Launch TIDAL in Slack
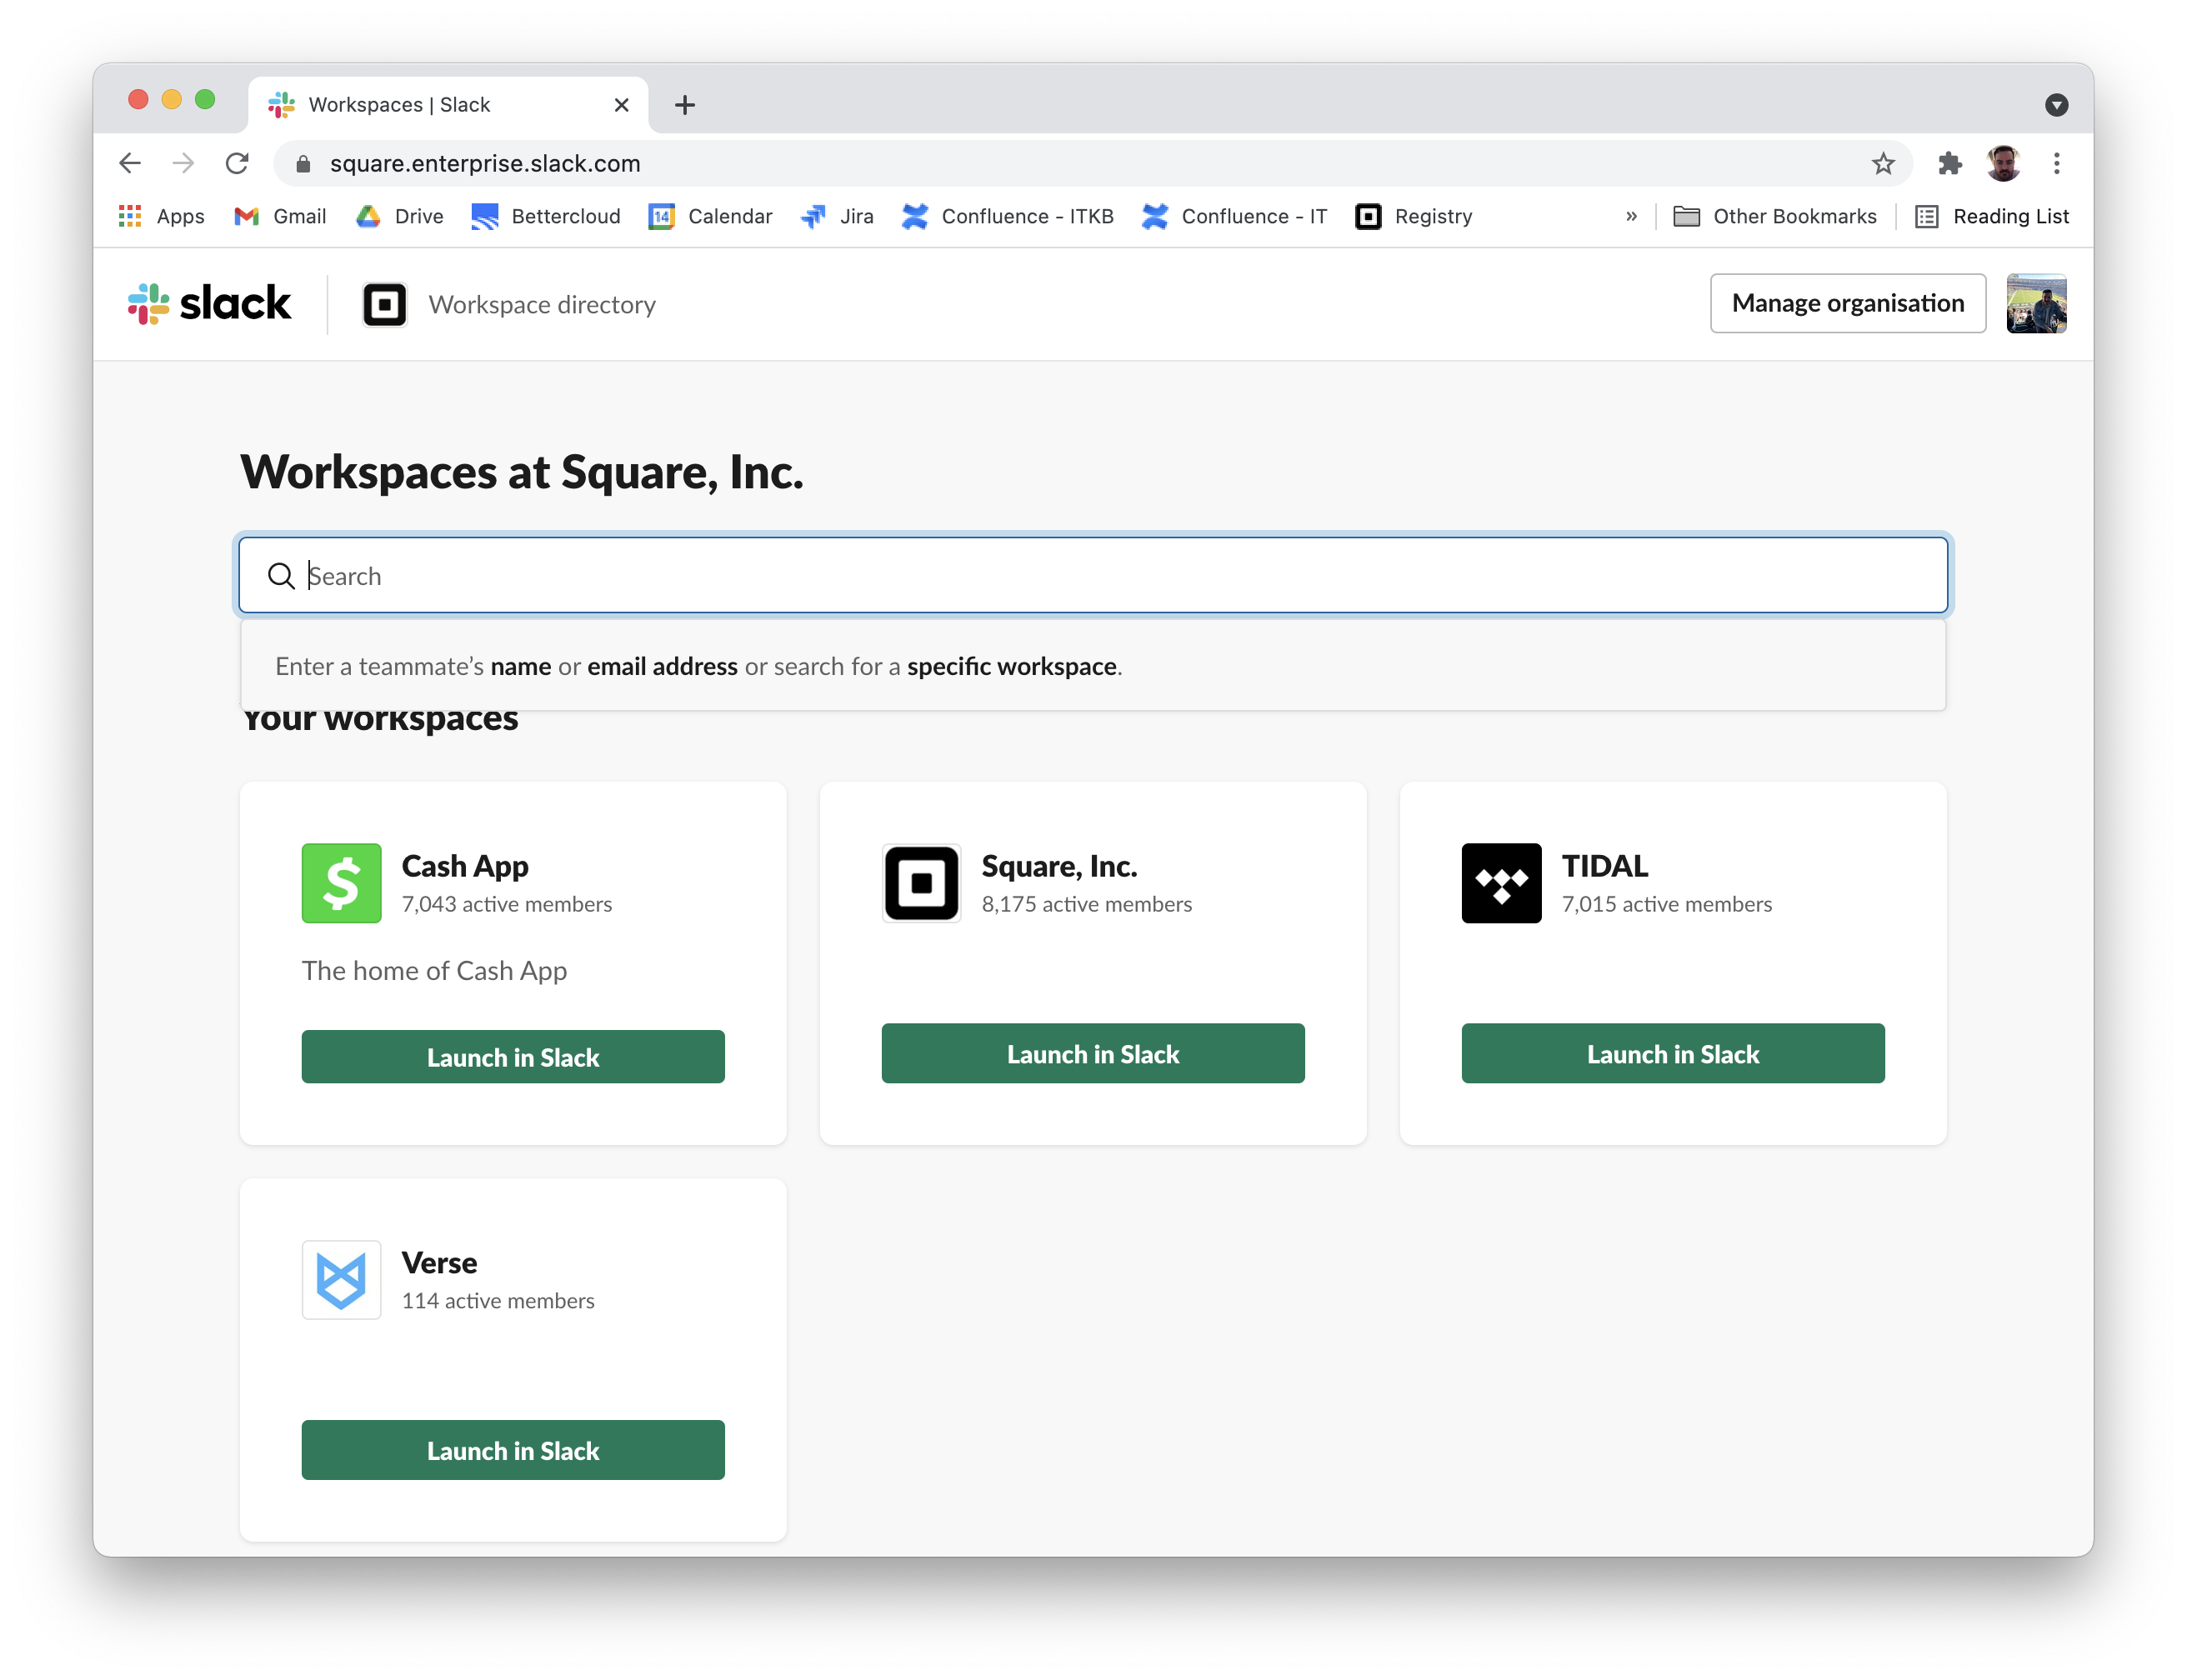 [1673, 1053]
